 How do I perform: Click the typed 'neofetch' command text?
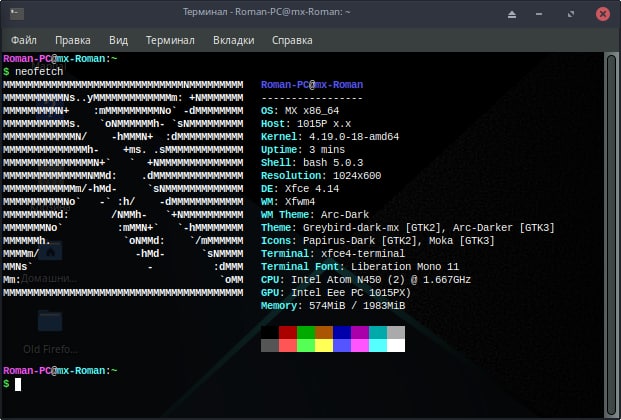39,72
